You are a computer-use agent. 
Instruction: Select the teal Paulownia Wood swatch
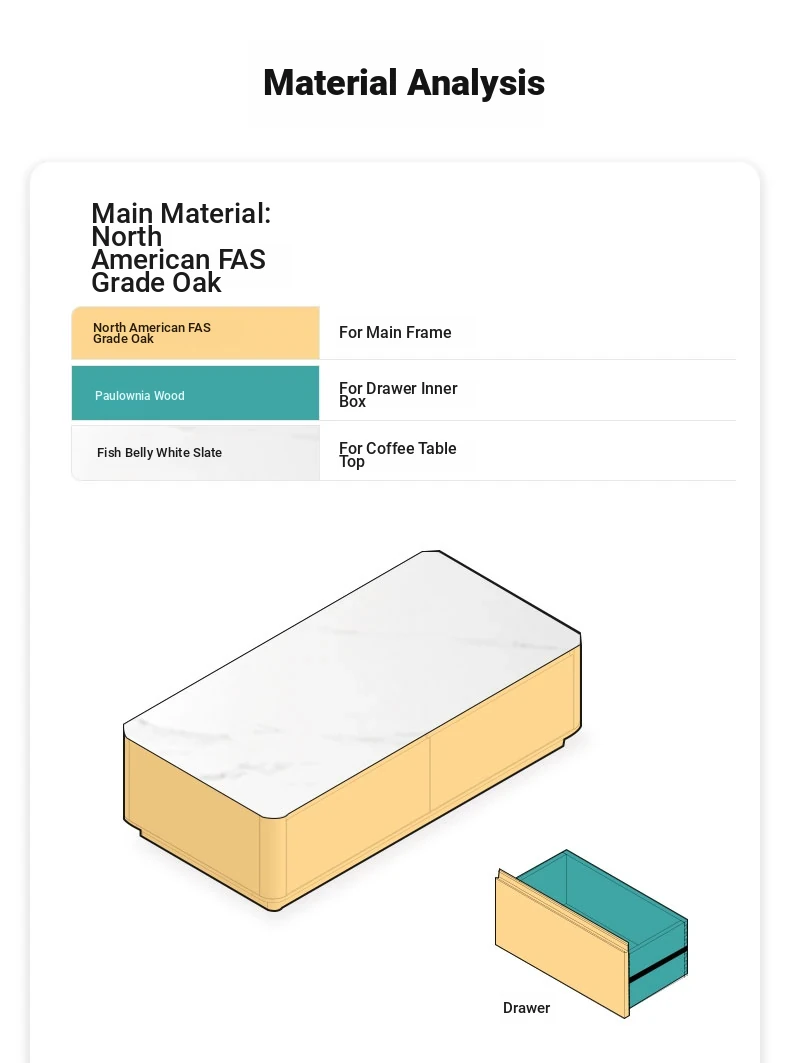(195, 393)
